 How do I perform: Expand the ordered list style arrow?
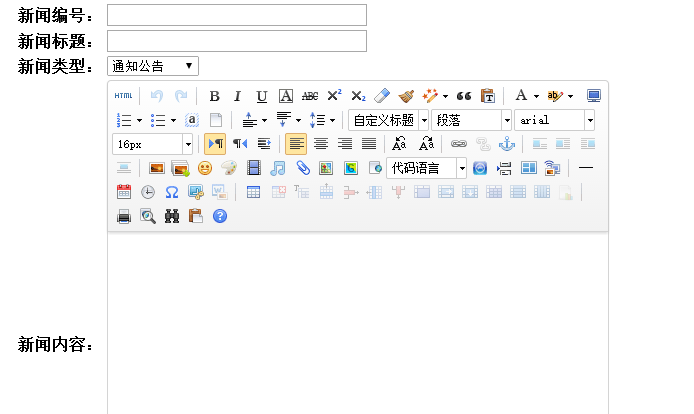click(x=139, y=120)
